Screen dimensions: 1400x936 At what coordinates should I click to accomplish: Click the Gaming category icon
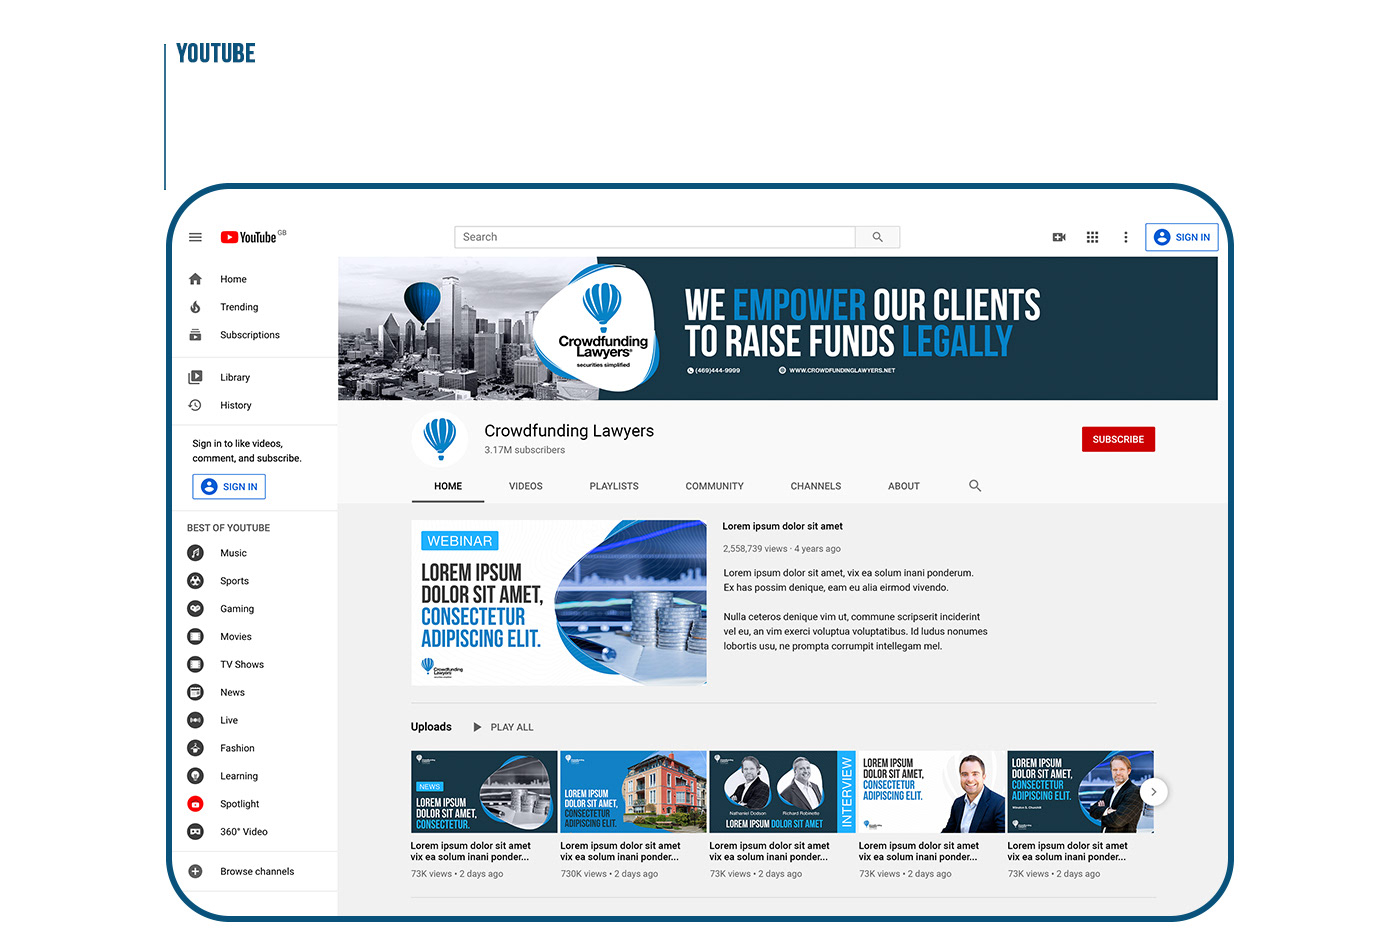[195, 609]
